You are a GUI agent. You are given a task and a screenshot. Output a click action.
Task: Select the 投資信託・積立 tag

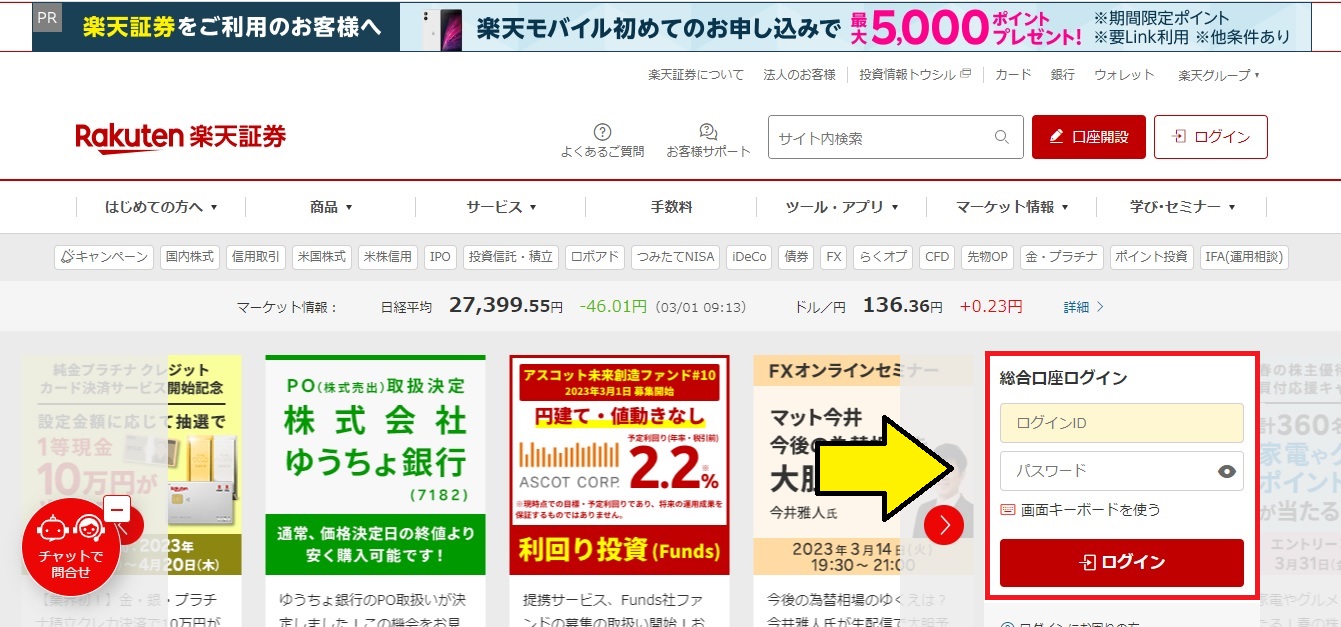click(511, 257)
